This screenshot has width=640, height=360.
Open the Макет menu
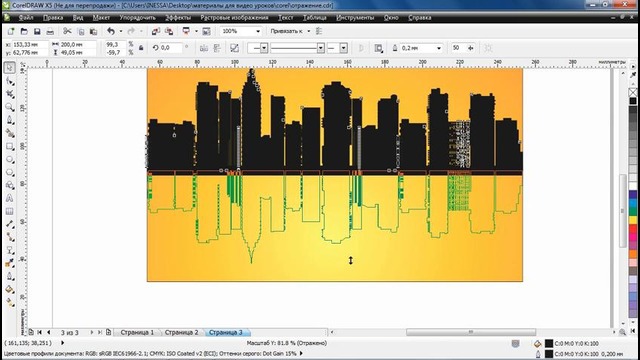coord(101,18)
